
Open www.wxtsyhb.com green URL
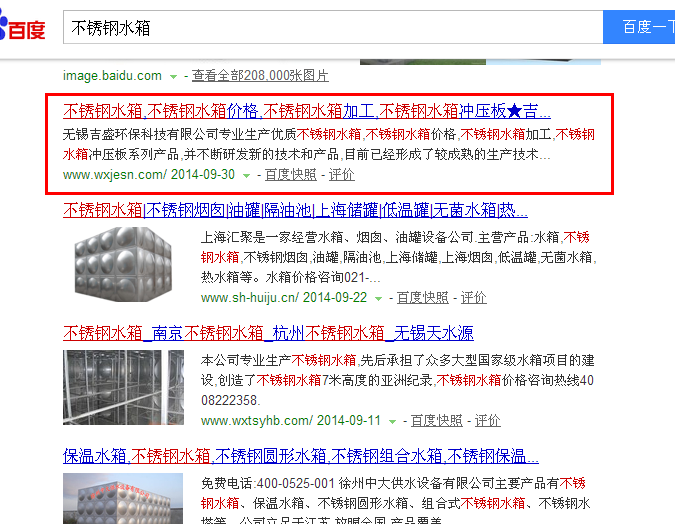(257, 421)
